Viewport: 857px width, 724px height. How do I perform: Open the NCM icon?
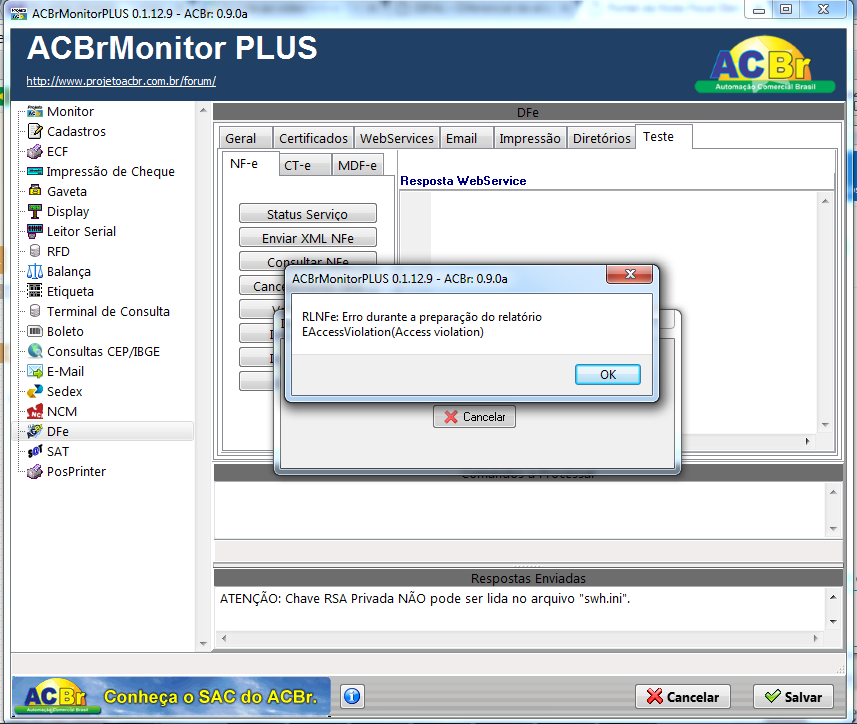35,411
